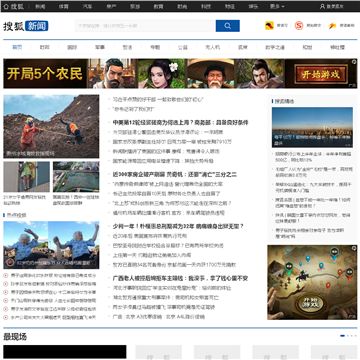Close the map game ad in the sidebar
The image size is (360, 360).
coord(354,248)
